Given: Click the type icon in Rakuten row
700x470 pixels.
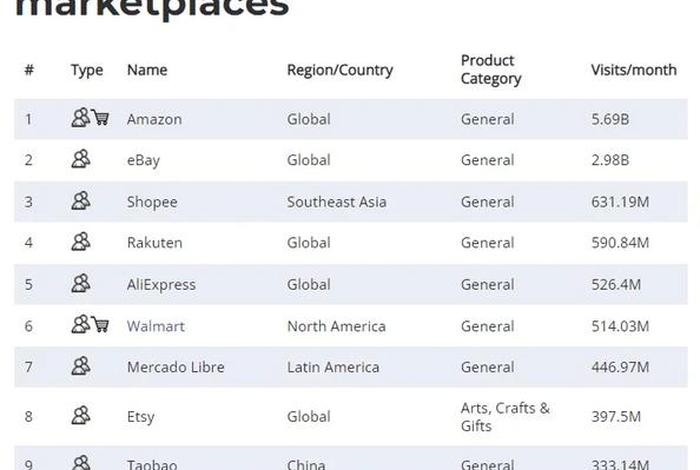Looking at the screenshot, I should [80, 242].
